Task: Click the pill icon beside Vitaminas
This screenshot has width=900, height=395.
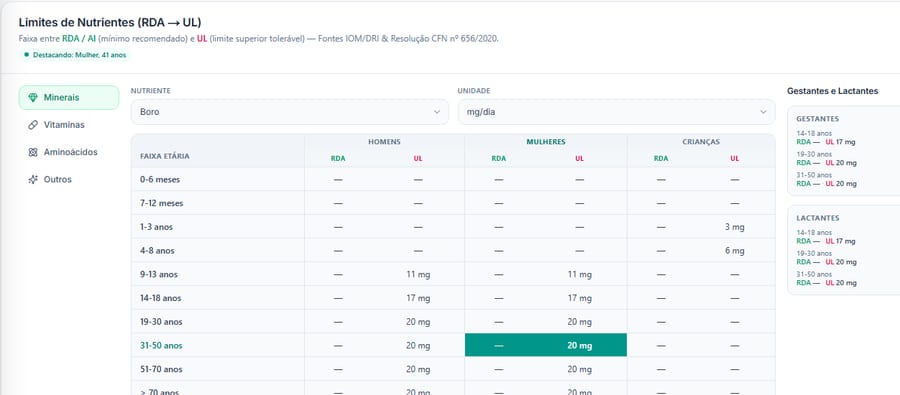Action: click(x=33, y=125)
